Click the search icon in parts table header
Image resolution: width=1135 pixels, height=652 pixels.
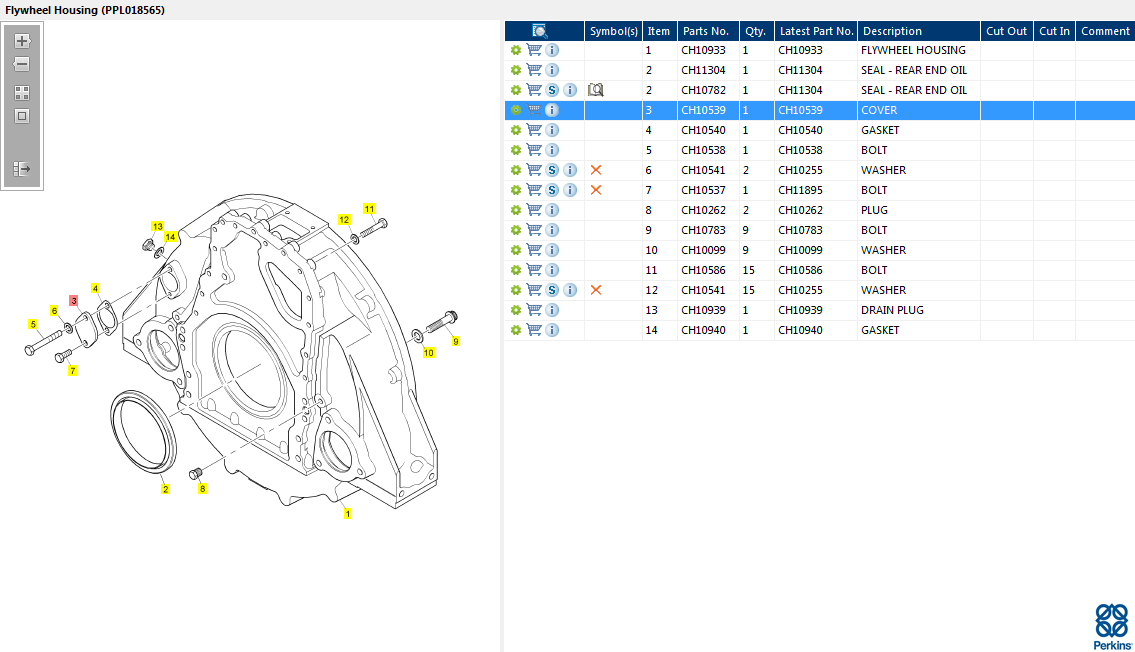[x=540, y=31]
